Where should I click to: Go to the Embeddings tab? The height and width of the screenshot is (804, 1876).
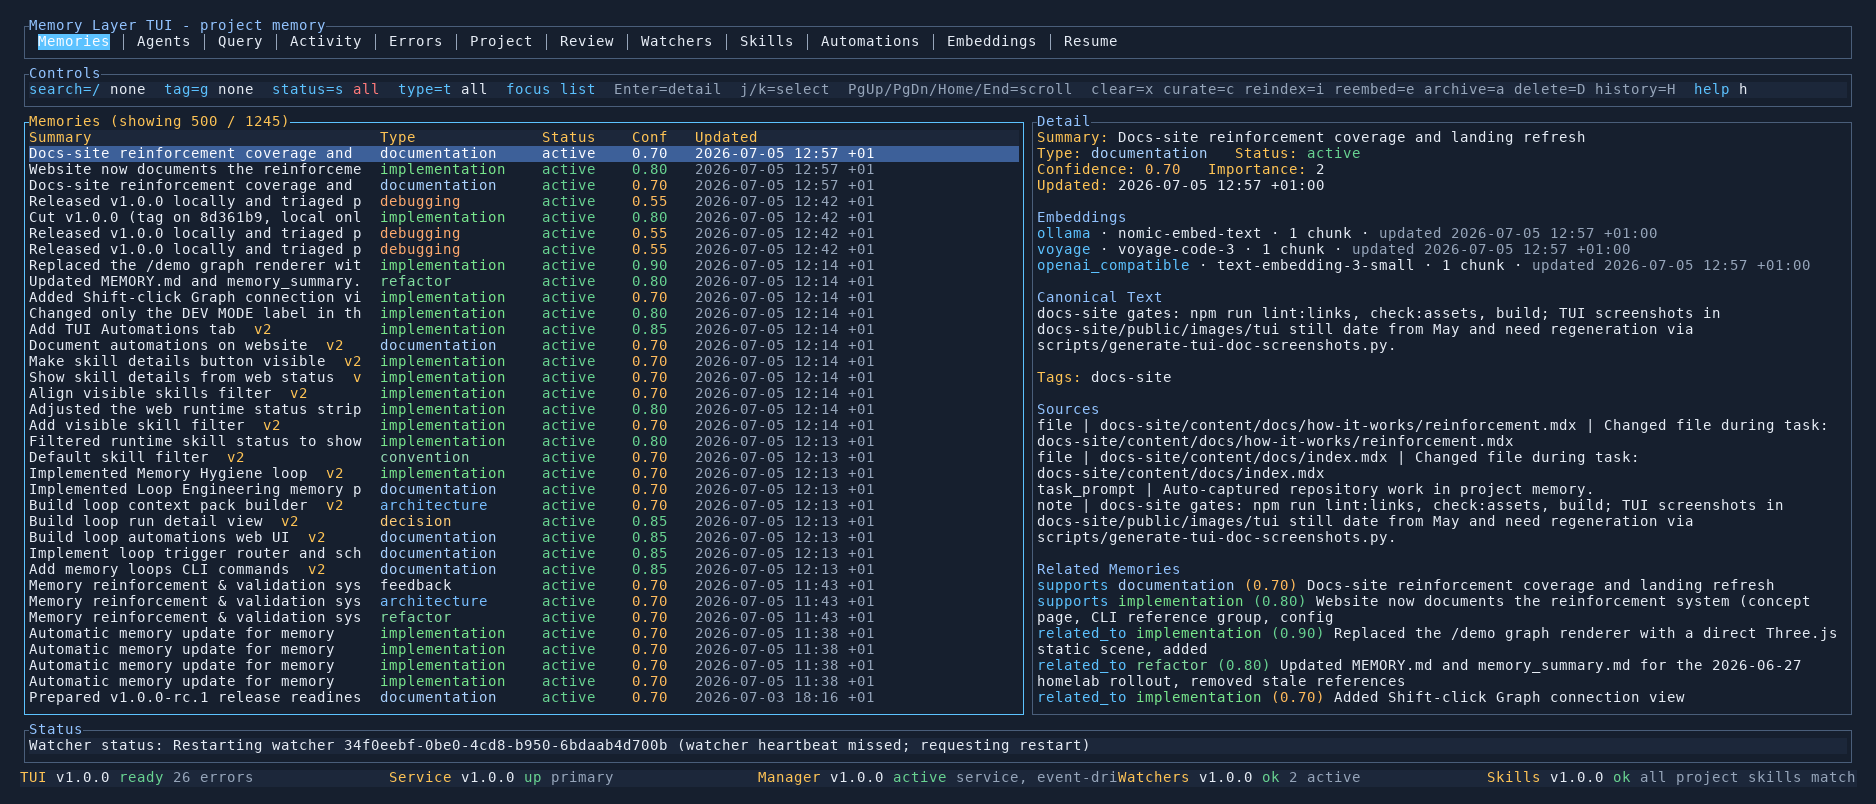(991, 41)
